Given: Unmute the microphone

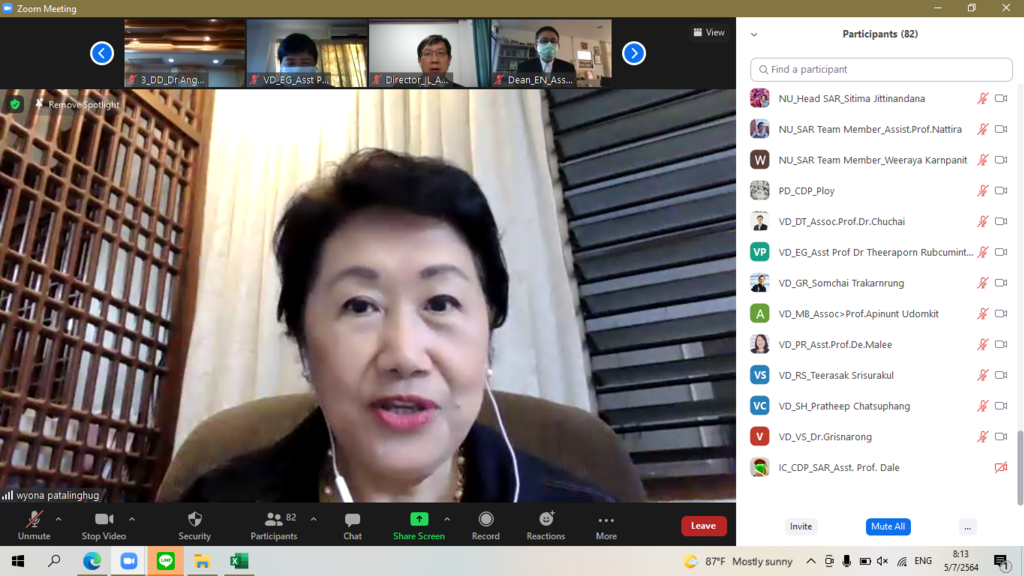Looking at the screenshot, I should tap(34, 525).
